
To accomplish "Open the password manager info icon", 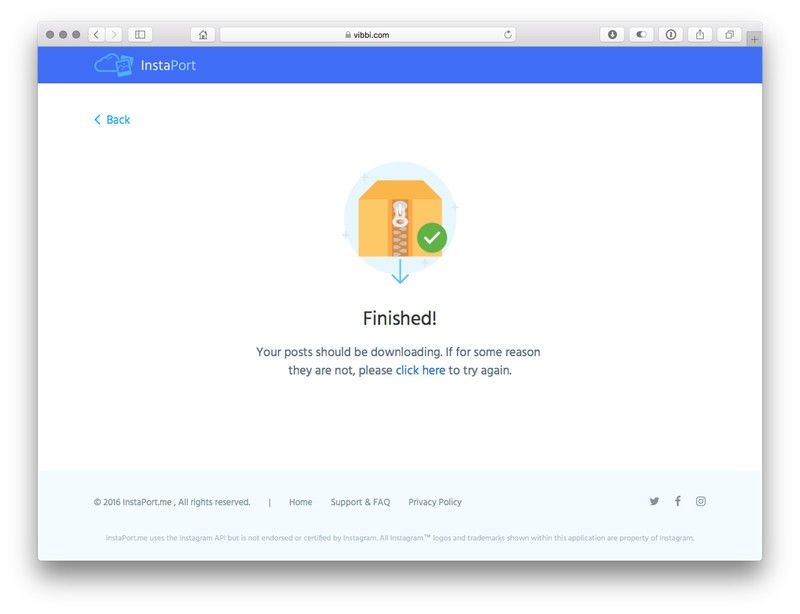I will [671, 35].
